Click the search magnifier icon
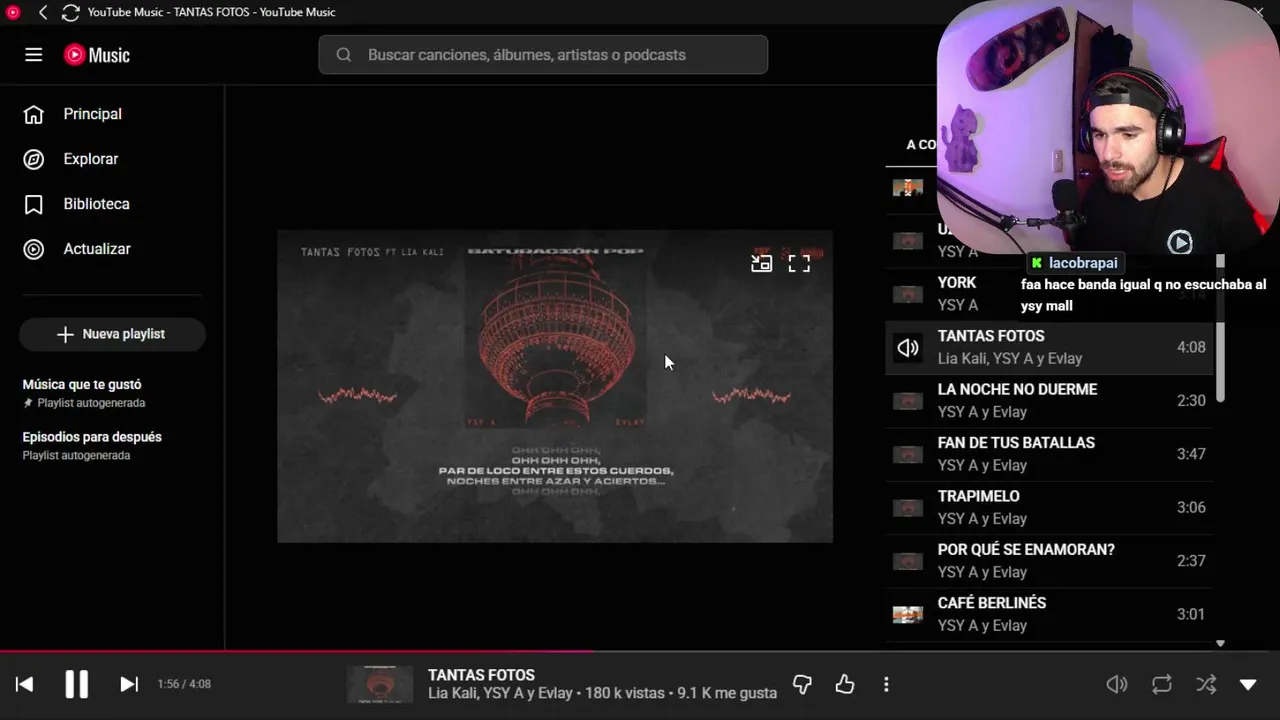The height and width of the screenshot is (720, 1280). [344, 55]
